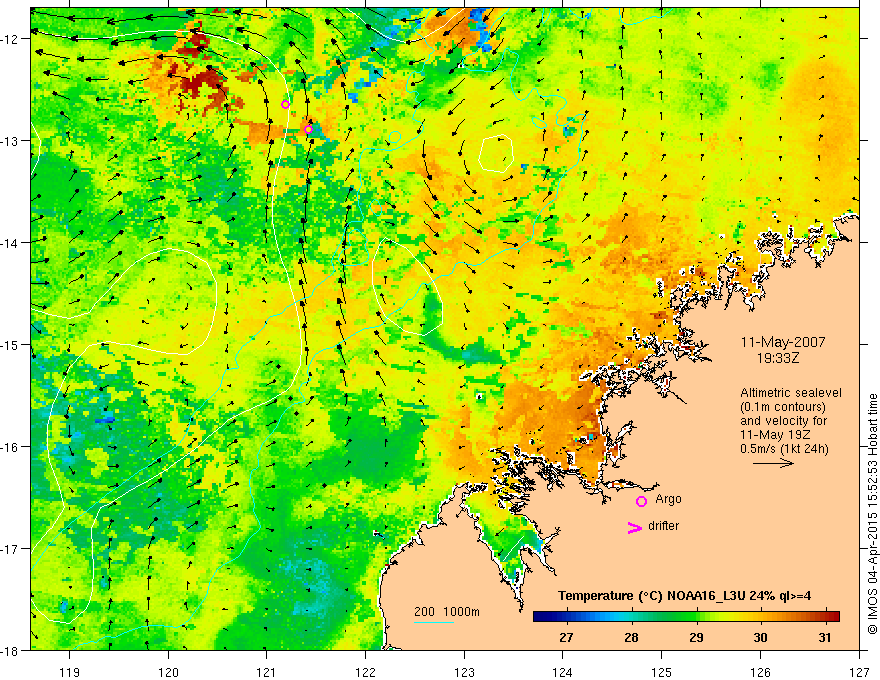
Task: Click the '(0.1m contours)' text line
Action: pos(783,407)
